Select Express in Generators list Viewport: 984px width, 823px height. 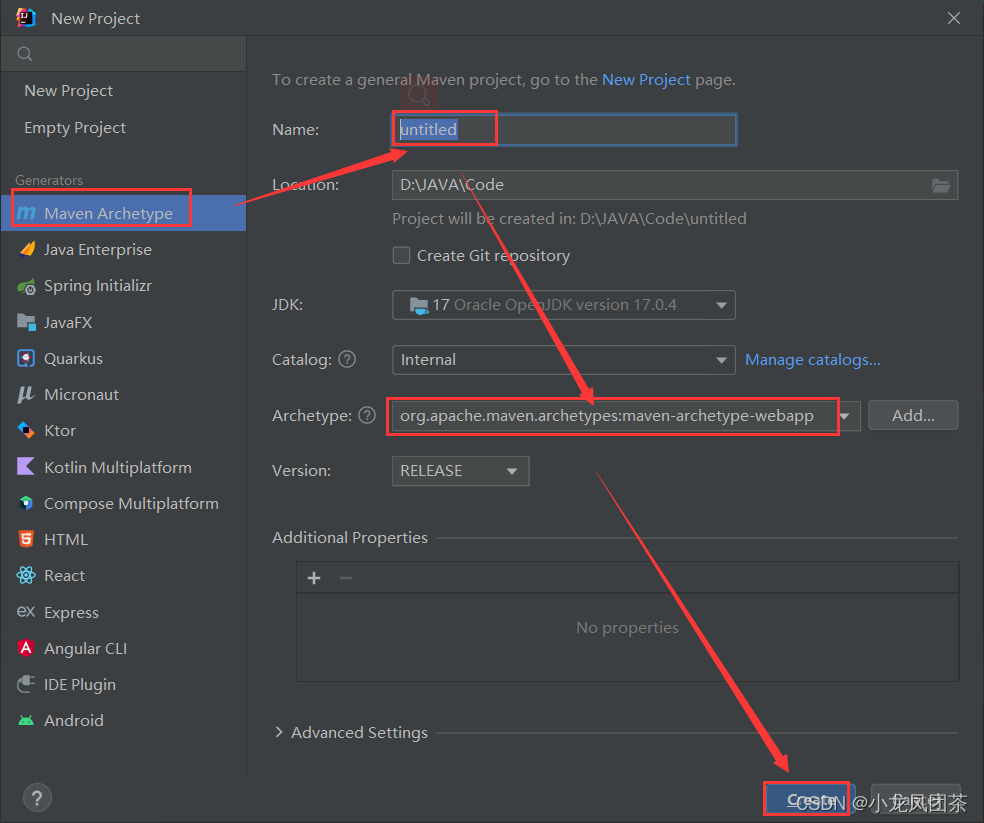coord(124,612)
